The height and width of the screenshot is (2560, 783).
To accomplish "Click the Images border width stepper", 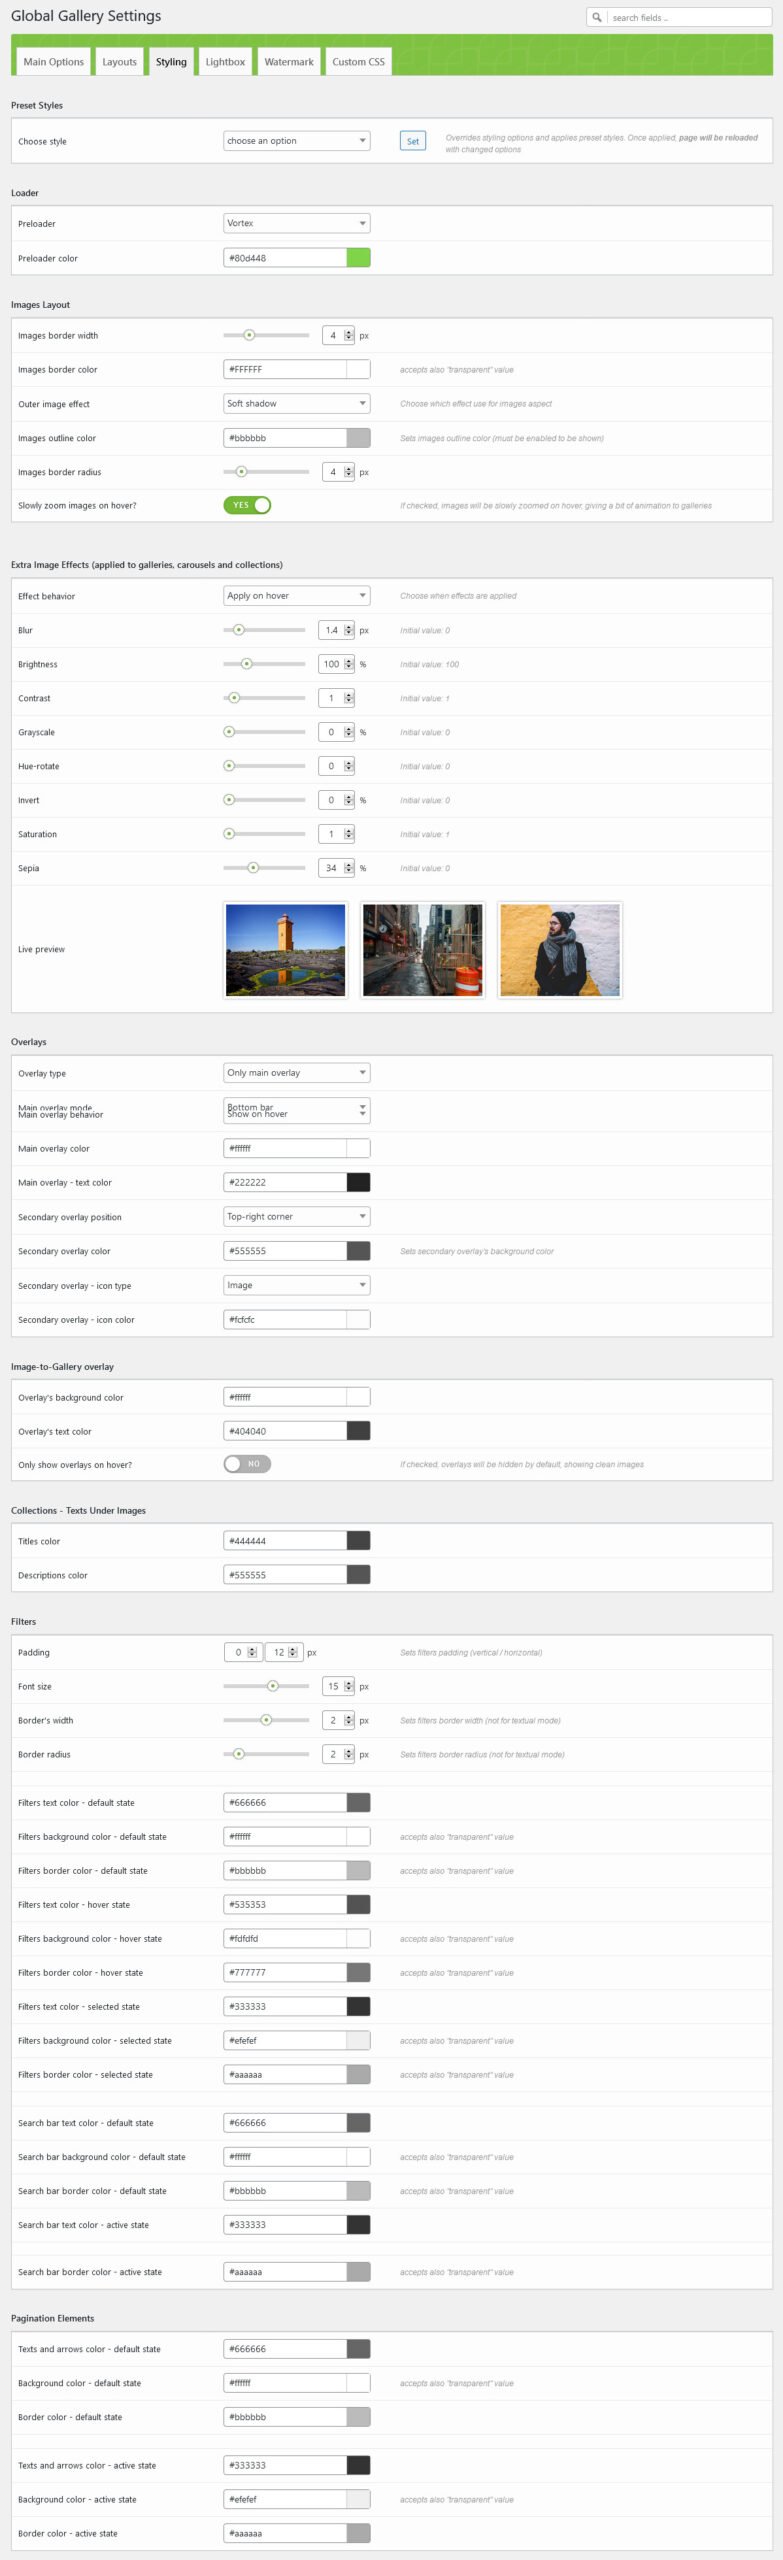I will [x=349, y=336].
